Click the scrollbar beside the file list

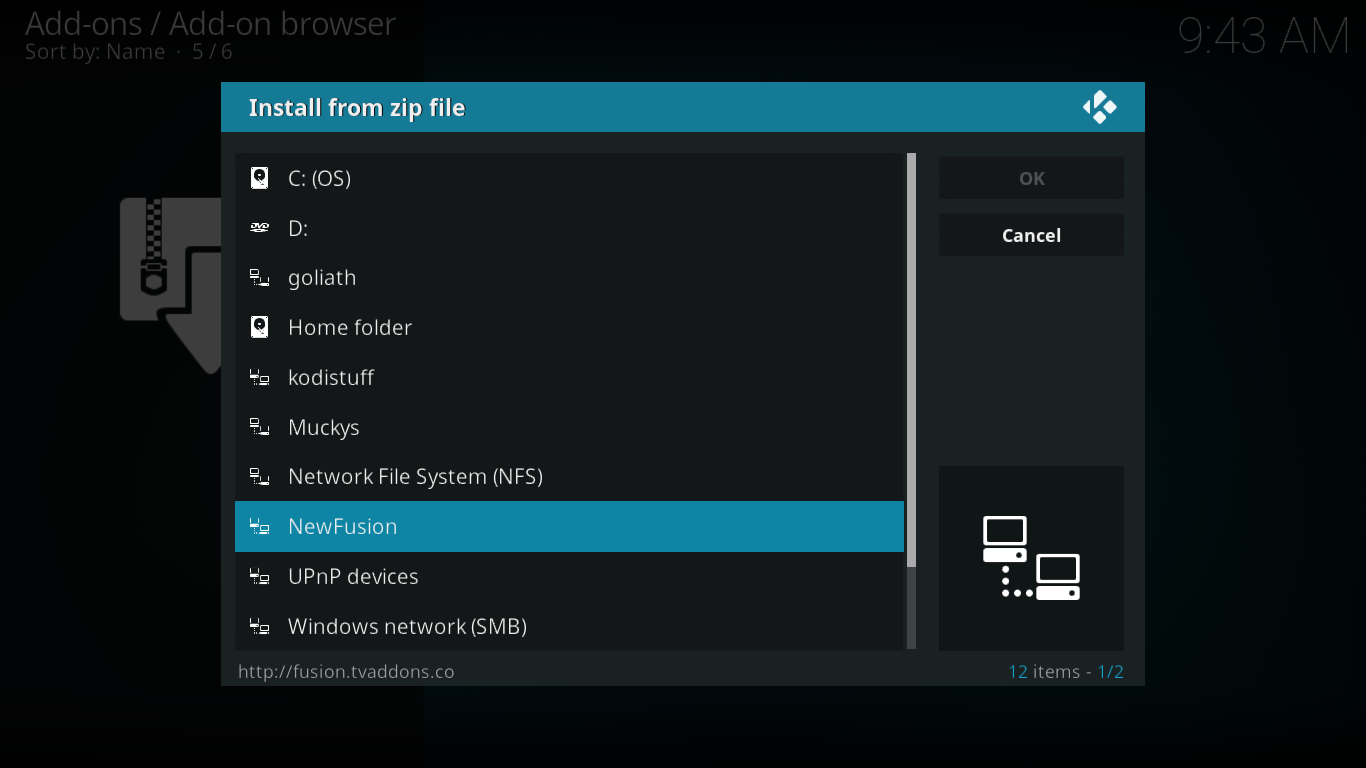911,400
